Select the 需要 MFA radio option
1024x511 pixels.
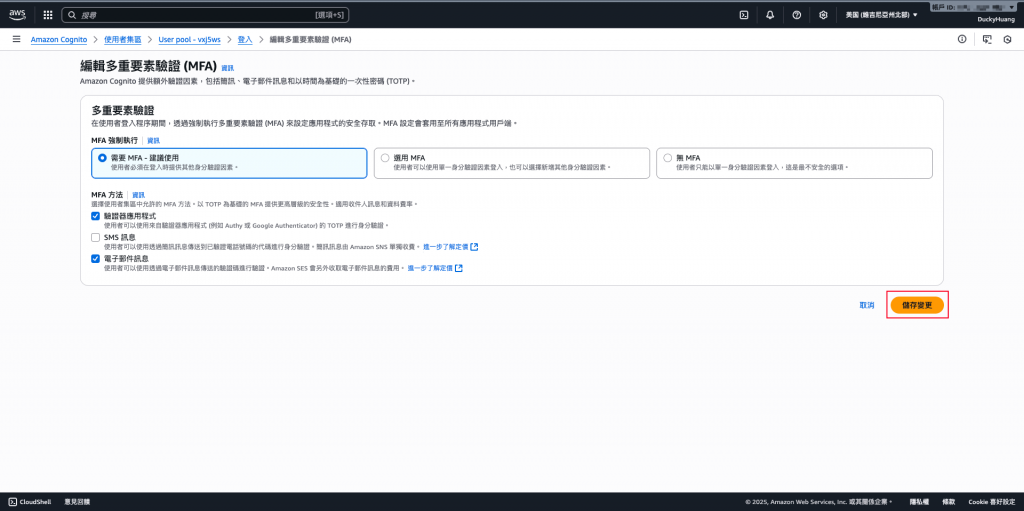pos(102,157)
